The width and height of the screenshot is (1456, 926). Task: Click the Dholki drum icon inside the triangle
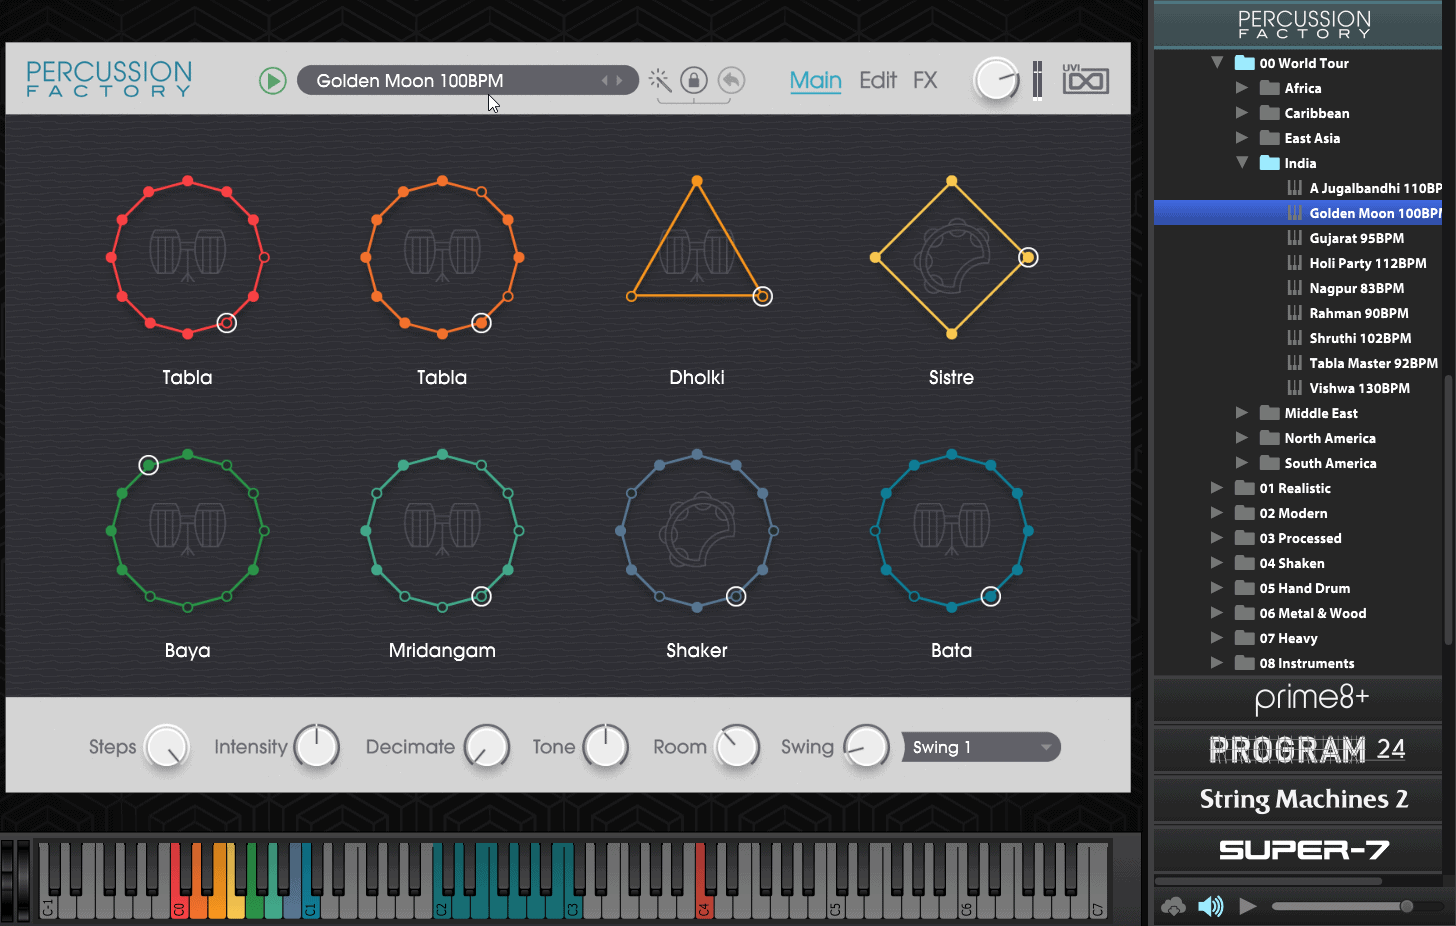pos(697,252)
